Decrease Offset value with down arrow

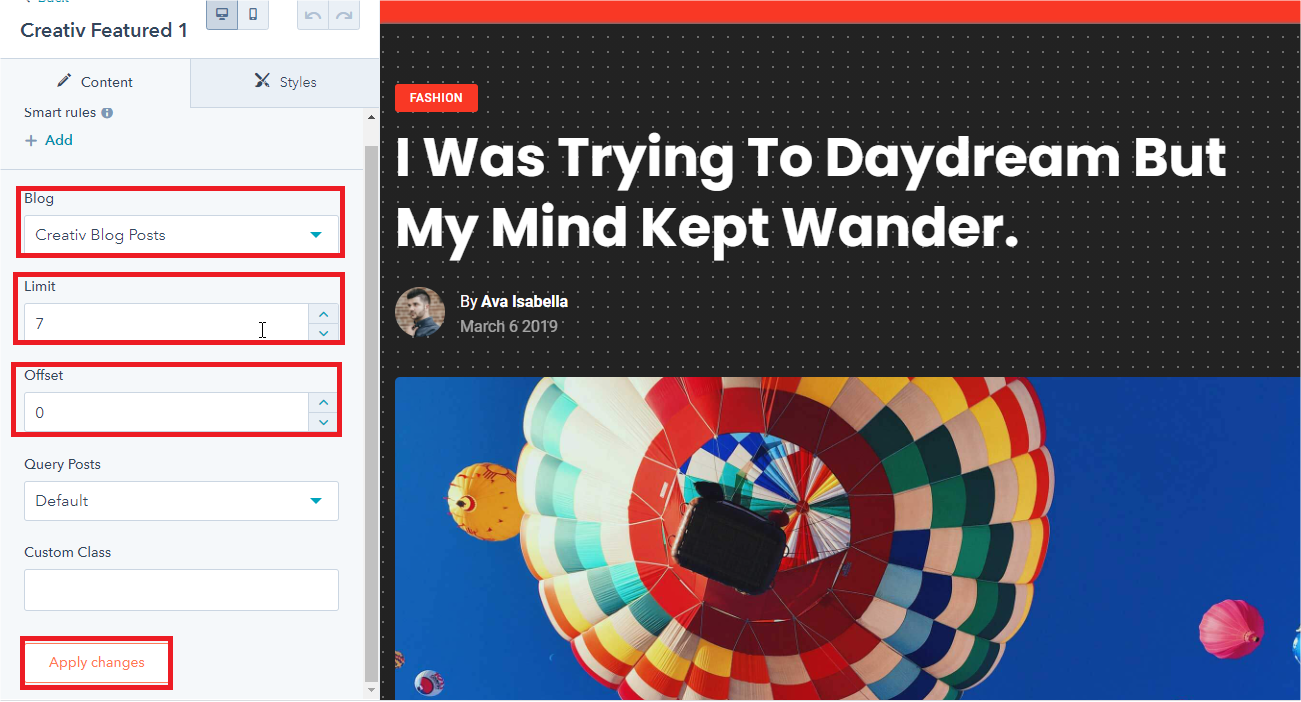tap(323, 422)
